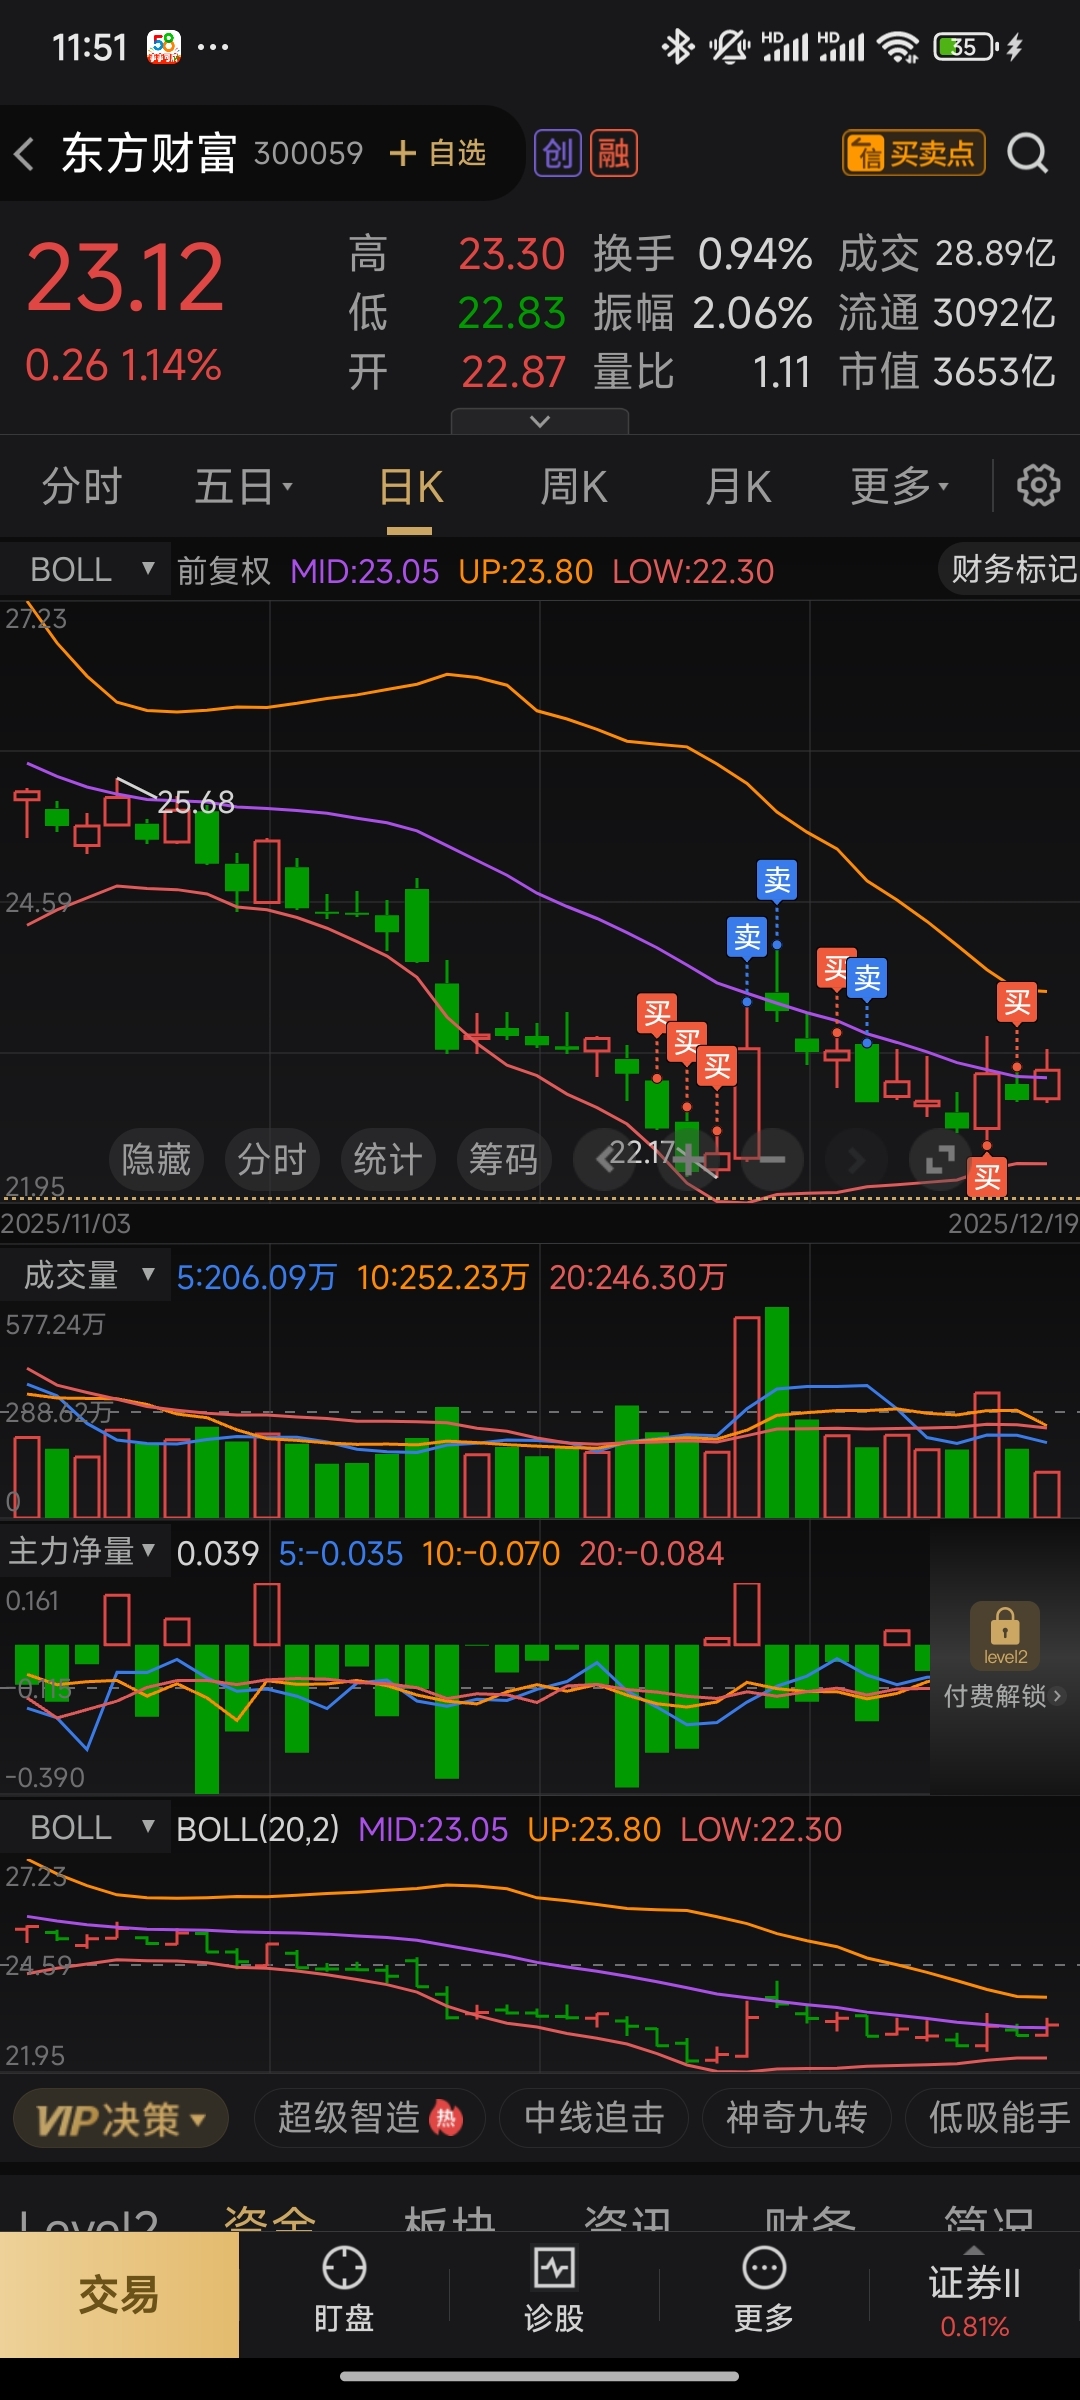Tap the topmost 卖 marker on the chart

click(x=777, y=880)
